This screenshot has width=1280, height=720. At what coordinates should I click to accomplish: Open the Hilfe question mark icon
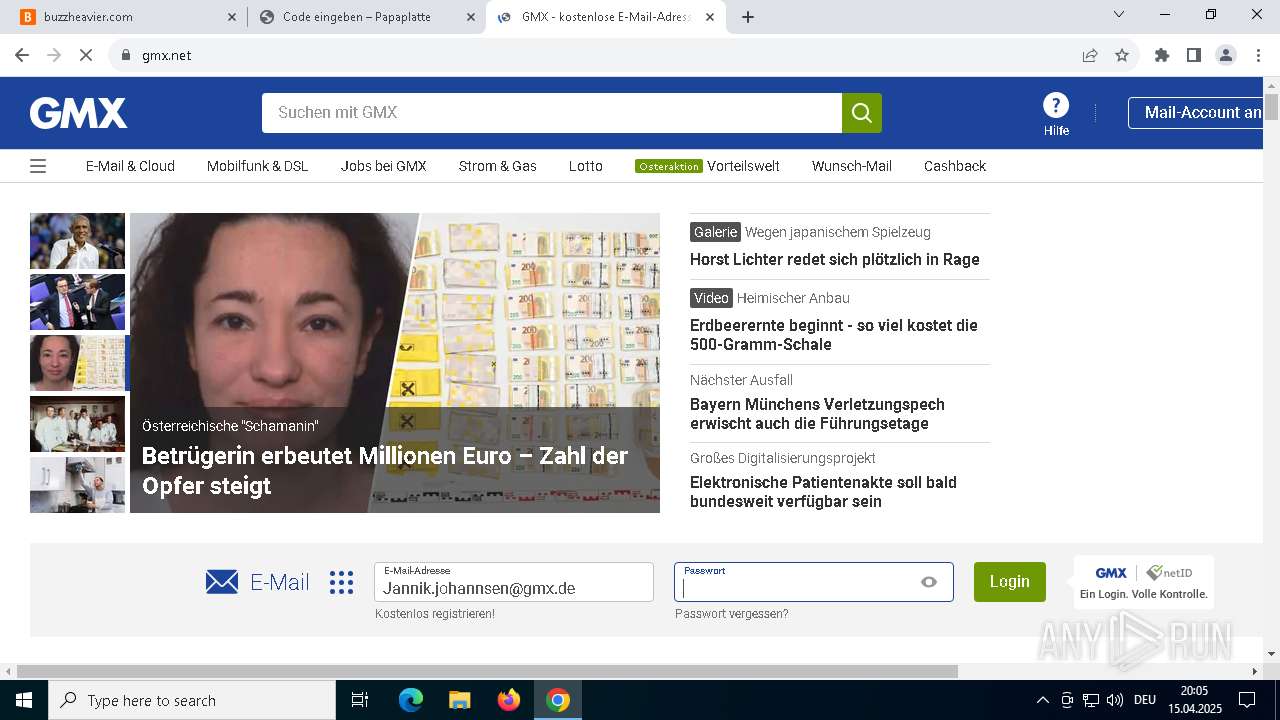pyautogui.click(x=1056, y=105)
